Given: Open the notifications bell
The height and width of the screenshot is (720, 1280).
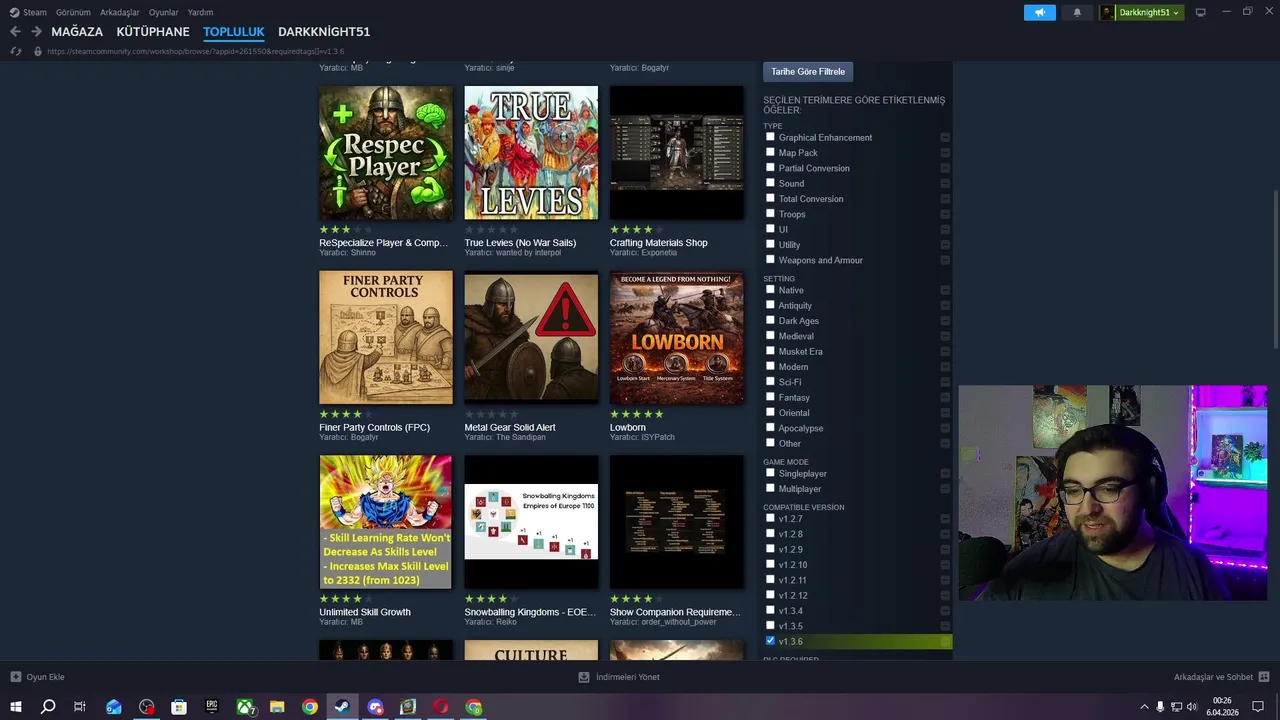Looking at the screenshot, I should click(x=1077, y=12).
